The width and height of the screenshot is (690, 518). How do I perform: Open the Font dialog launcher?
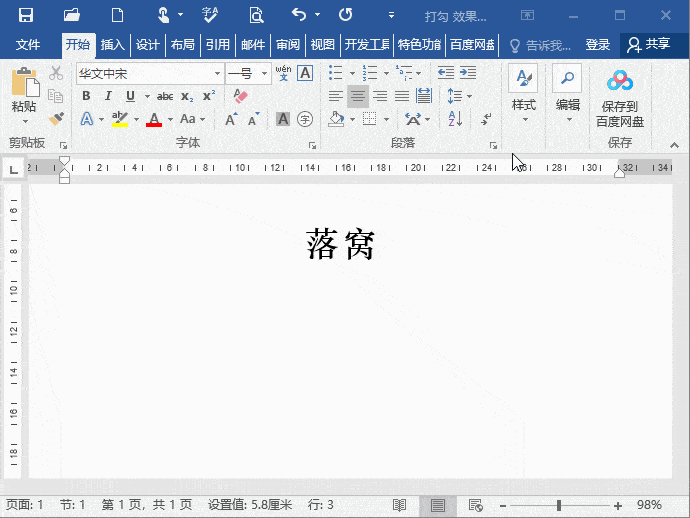(x=312, y=145)
